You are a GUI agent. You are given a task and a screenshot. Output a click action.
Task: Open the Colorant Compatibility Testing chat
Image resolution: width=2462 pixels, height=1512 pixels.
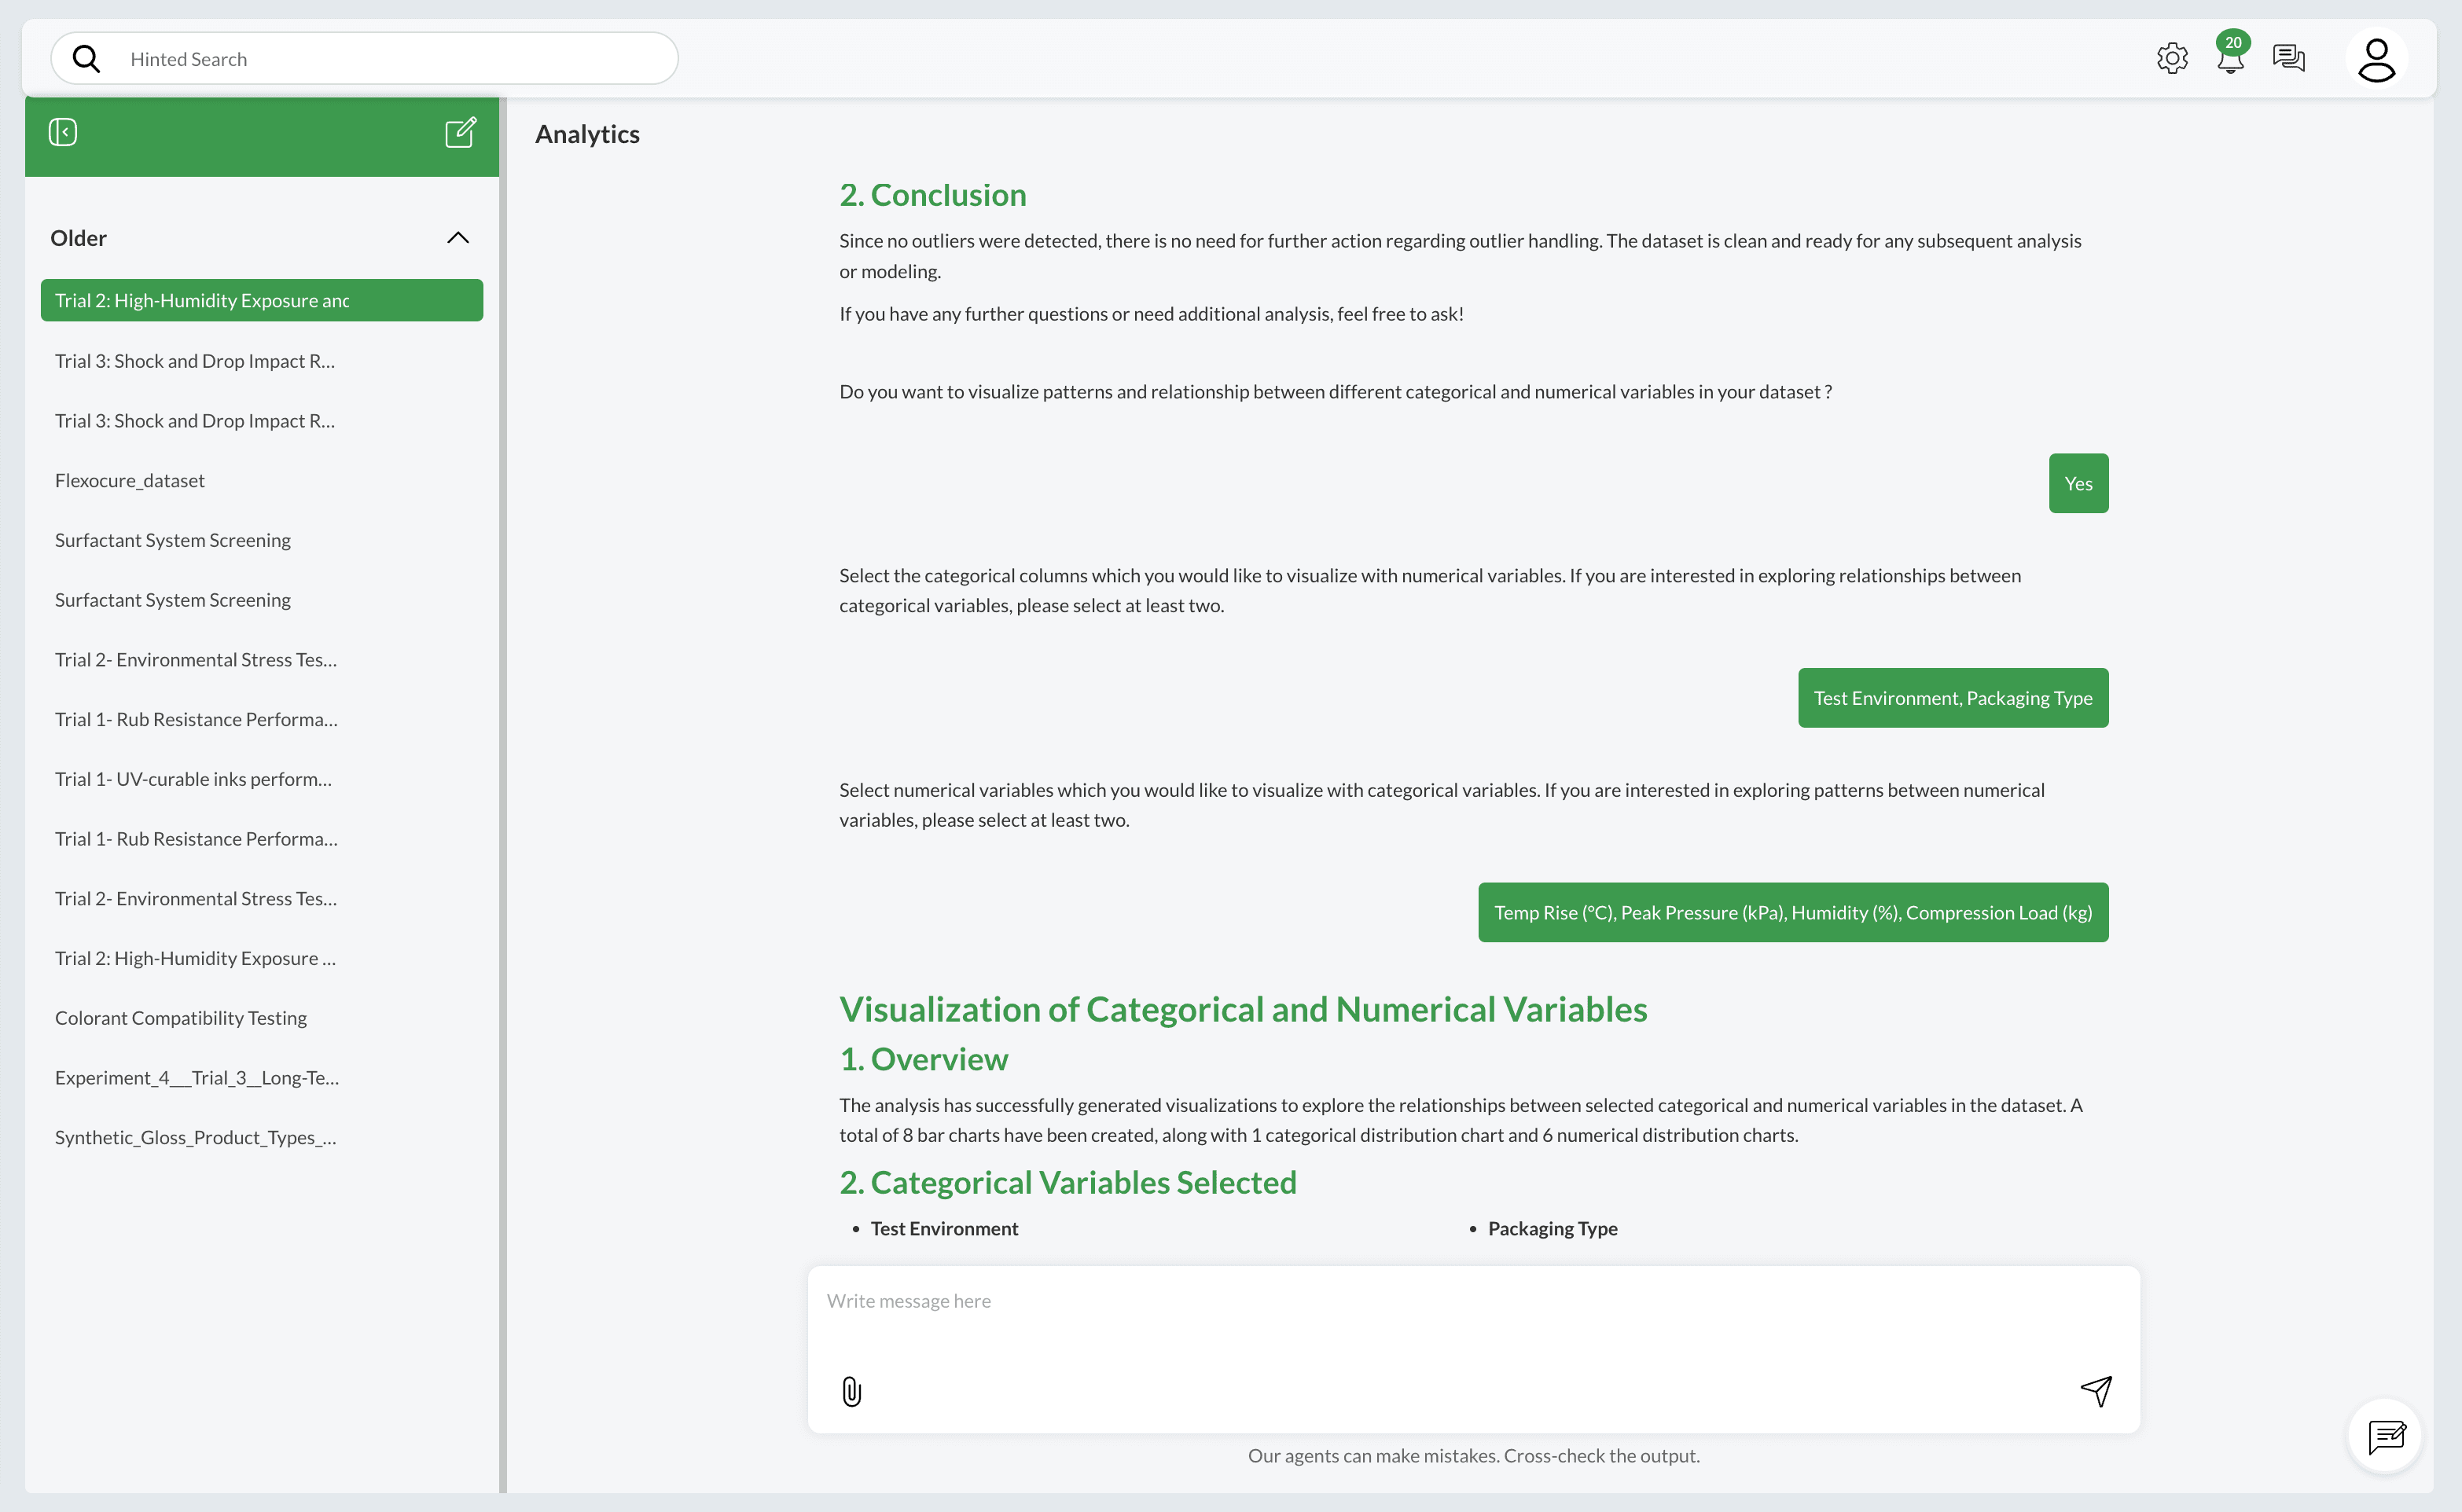tap(181, 1017)
